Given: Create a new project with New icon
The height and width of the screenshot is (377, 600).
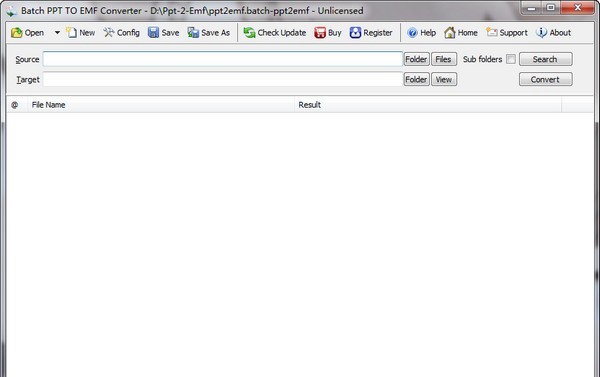Looking at the screenshot, I should pyautogui.click(x=71, y=33).
